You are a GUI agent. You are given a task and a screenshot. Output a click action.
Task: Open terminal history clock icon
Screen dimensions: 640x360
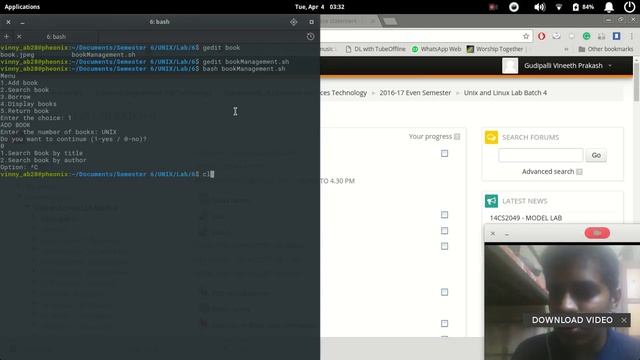click(x=310, y=36)
